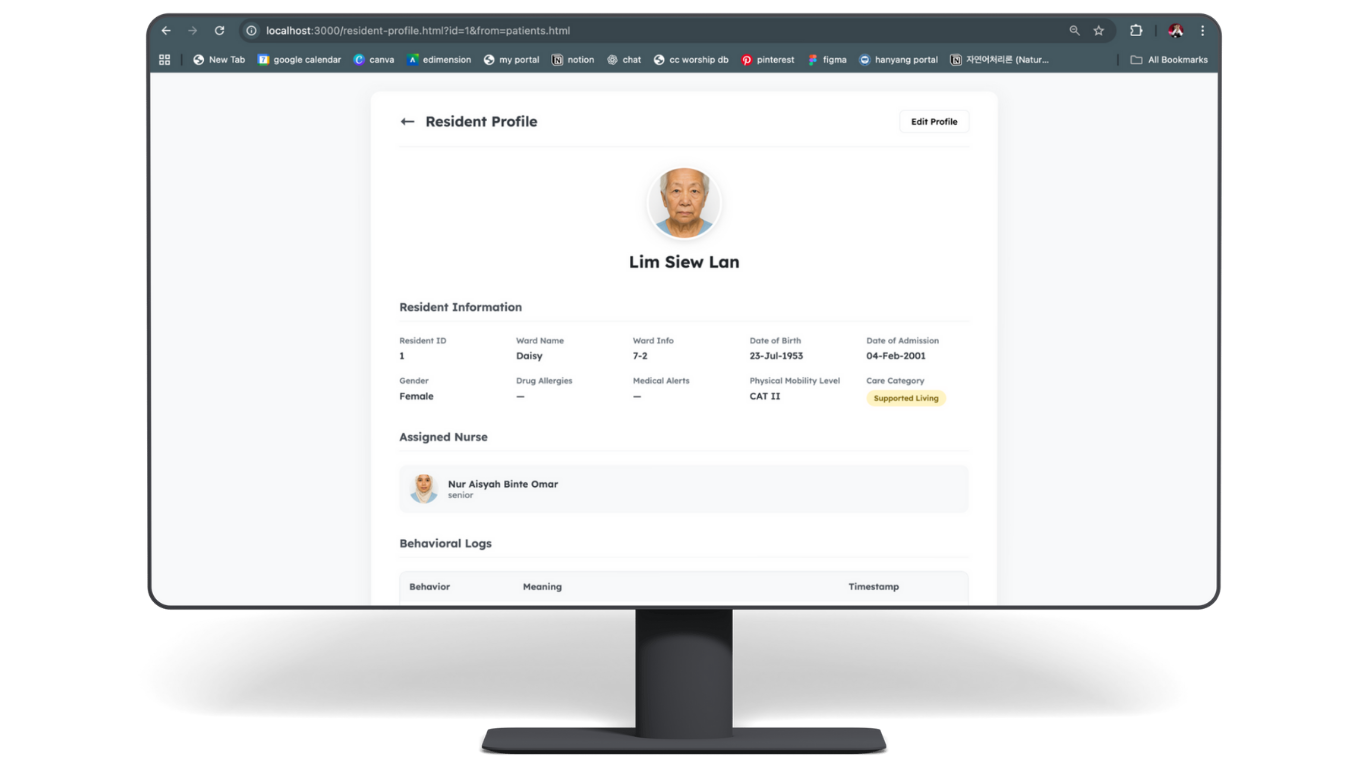Screen dimensions: 1366x768
Task: Bookmark this page with the star icon
Action: point(1099,31)
